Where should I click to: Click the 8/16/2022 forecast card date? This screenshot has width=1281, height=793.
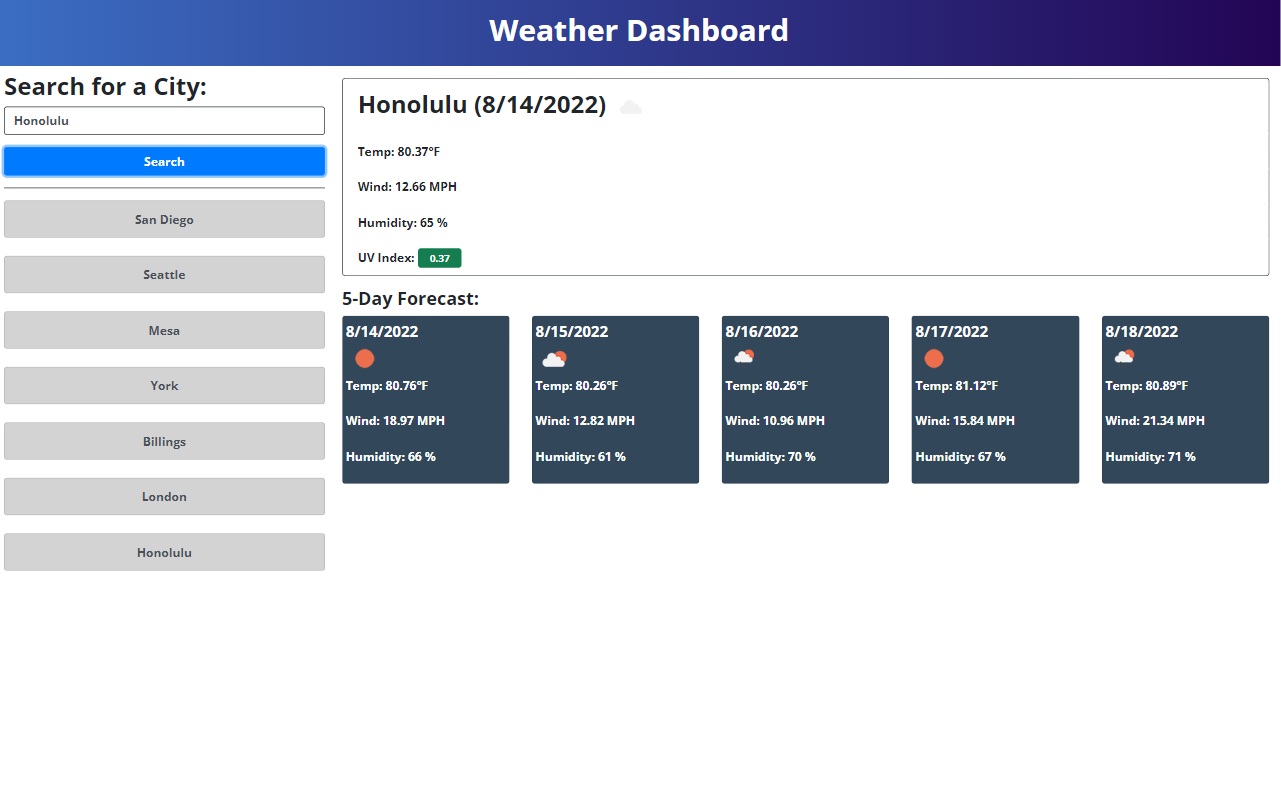(762, 332)
